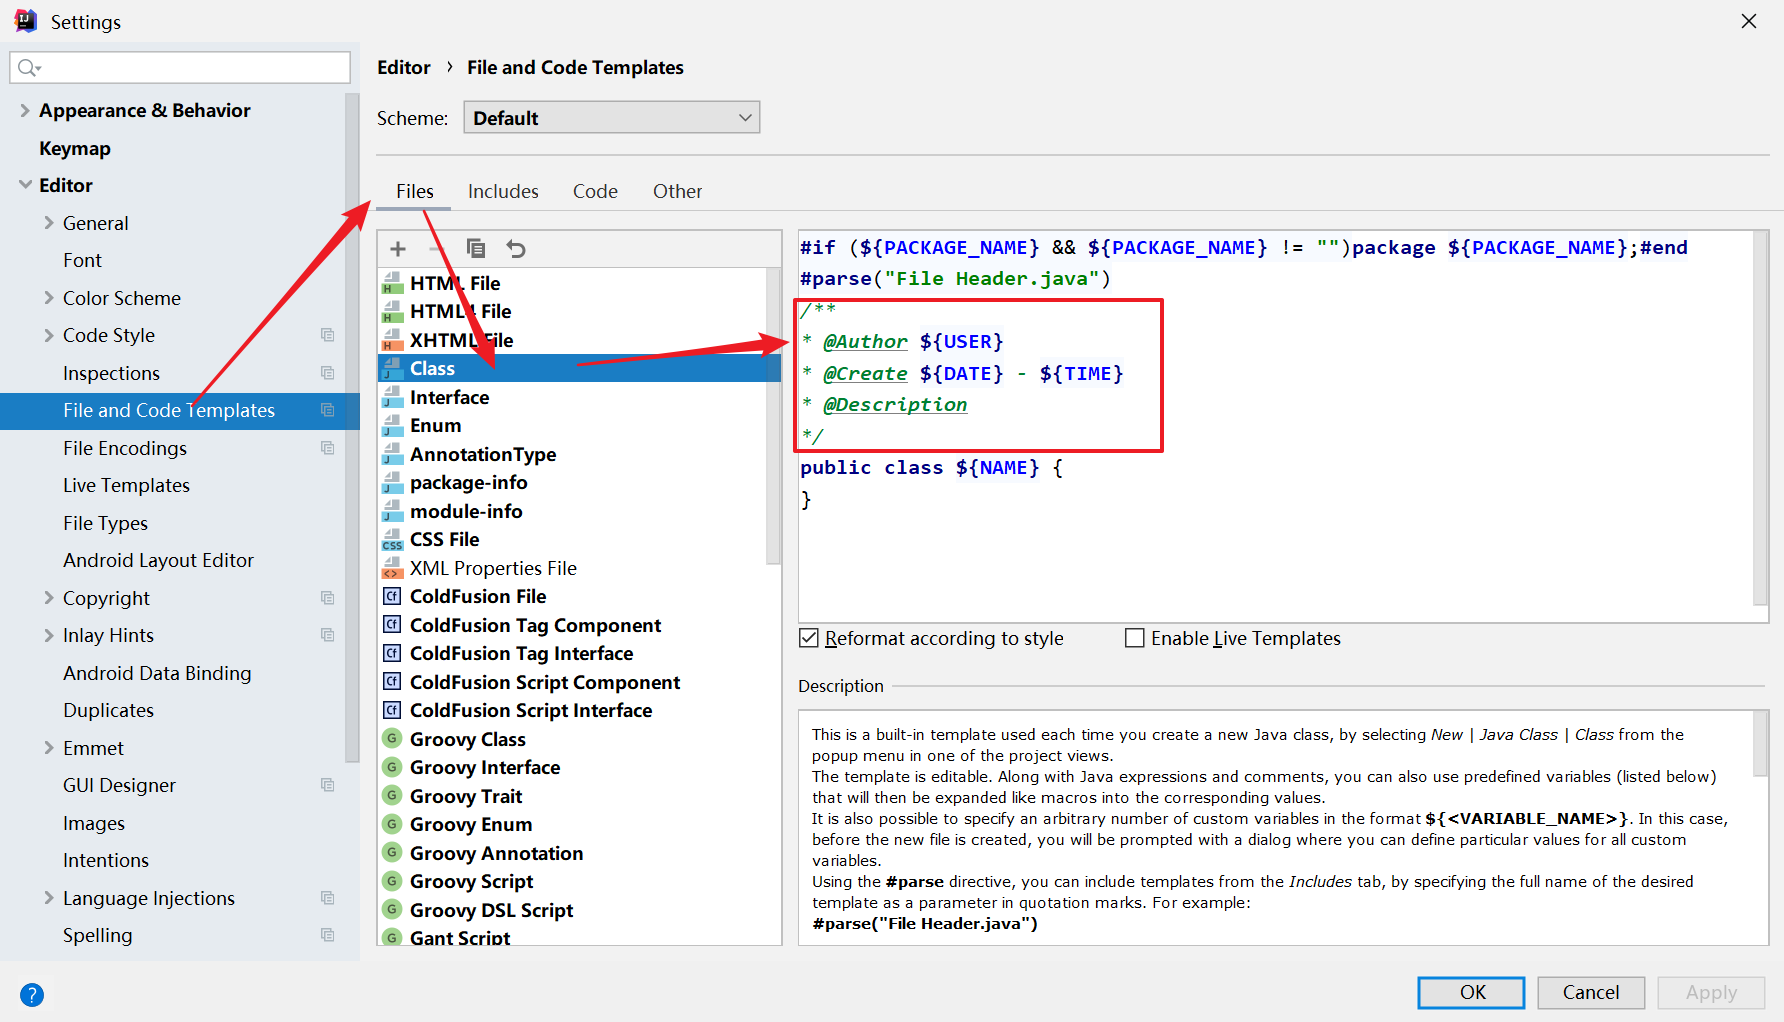
Task: Click the reset to default template icon
Action: [x=516, y=249]
